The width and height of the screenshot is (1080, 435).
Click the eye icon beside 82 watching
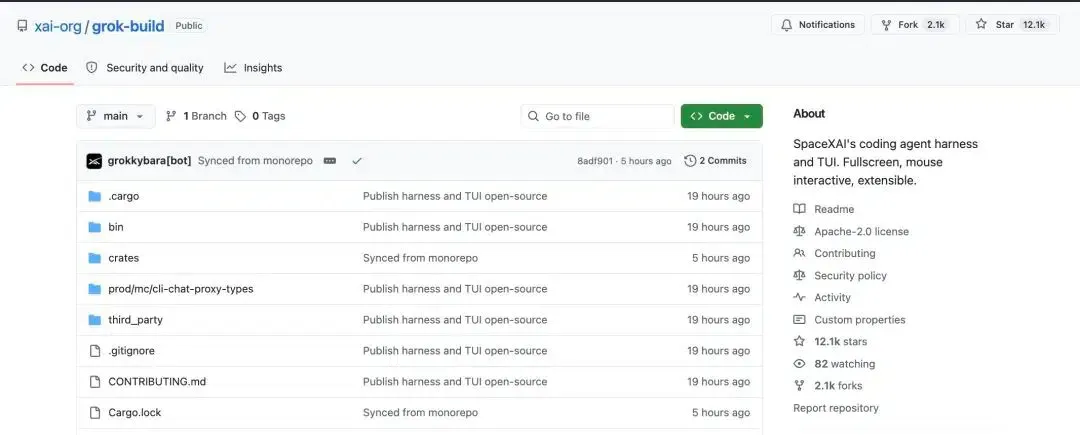tap(799, 363)
